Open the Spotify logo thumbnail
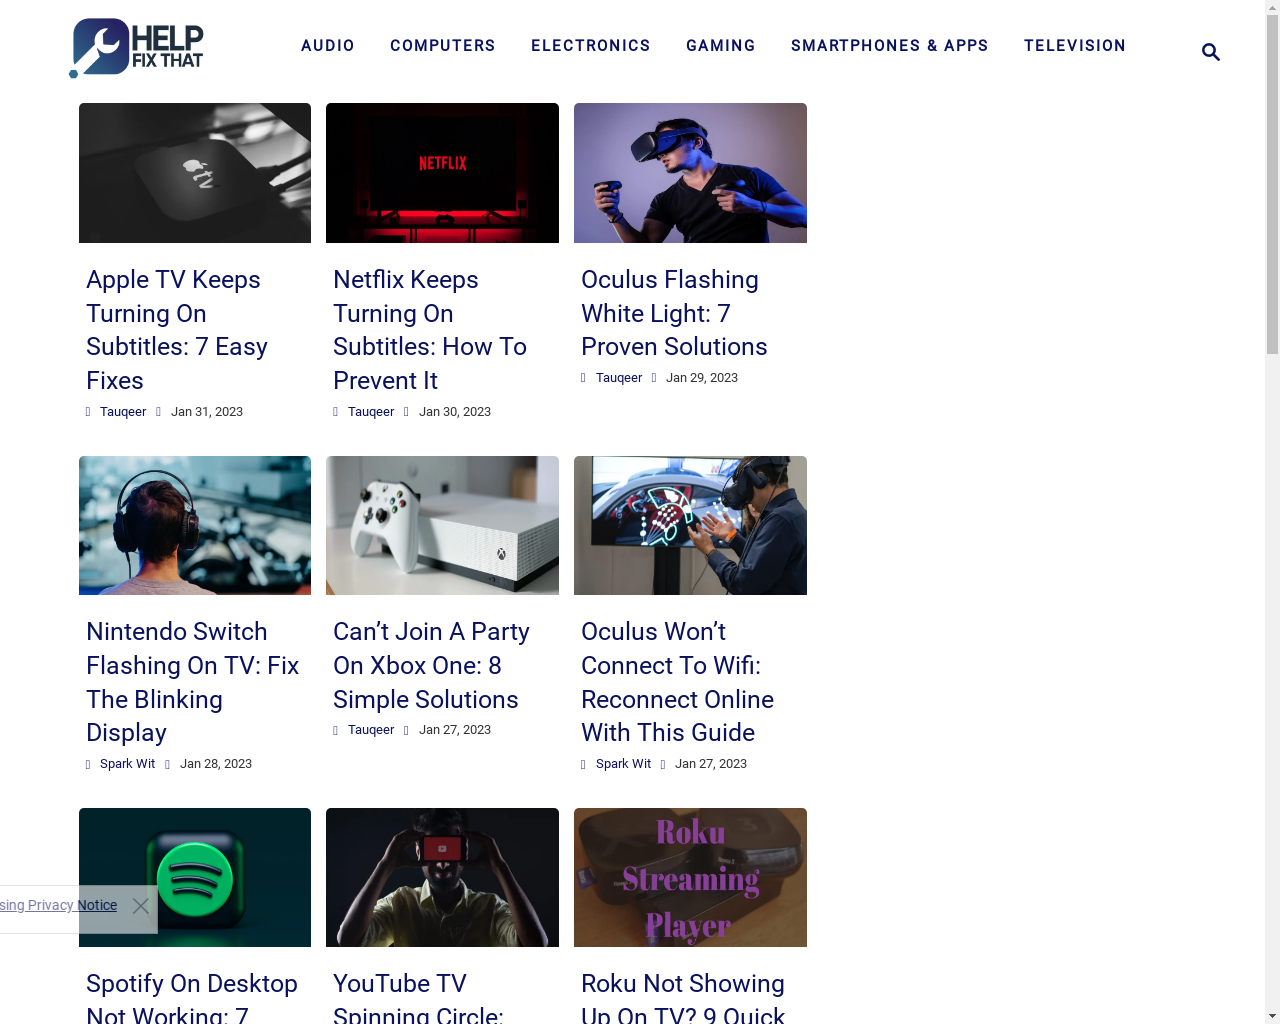 195,878
